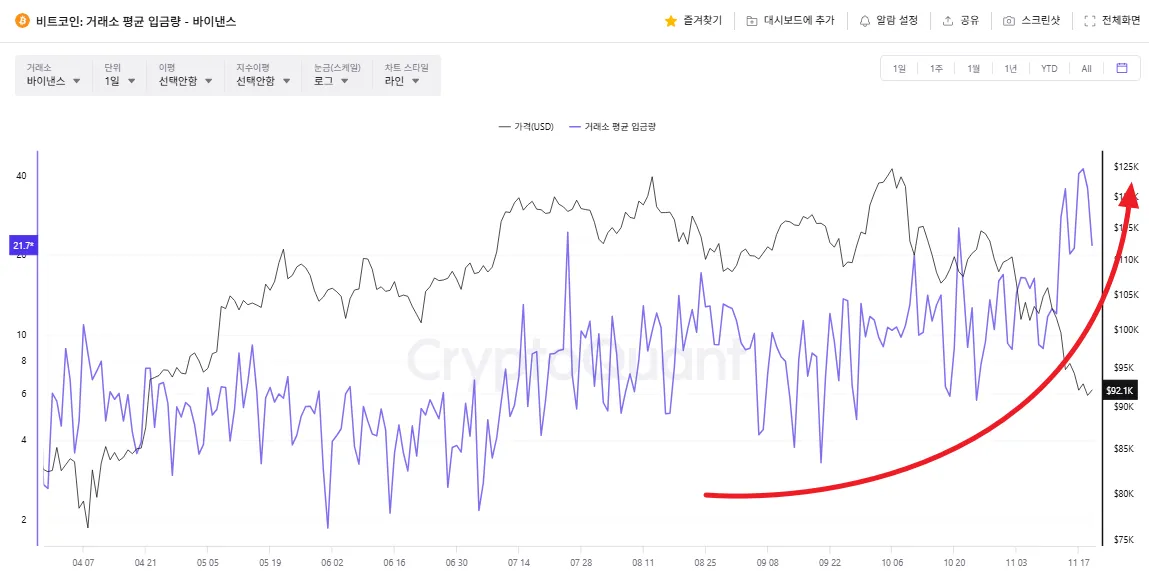Select the 1주 time range tab
Image resolution: width=1149 pixels, height=571 pixels.
click(936, 68)
